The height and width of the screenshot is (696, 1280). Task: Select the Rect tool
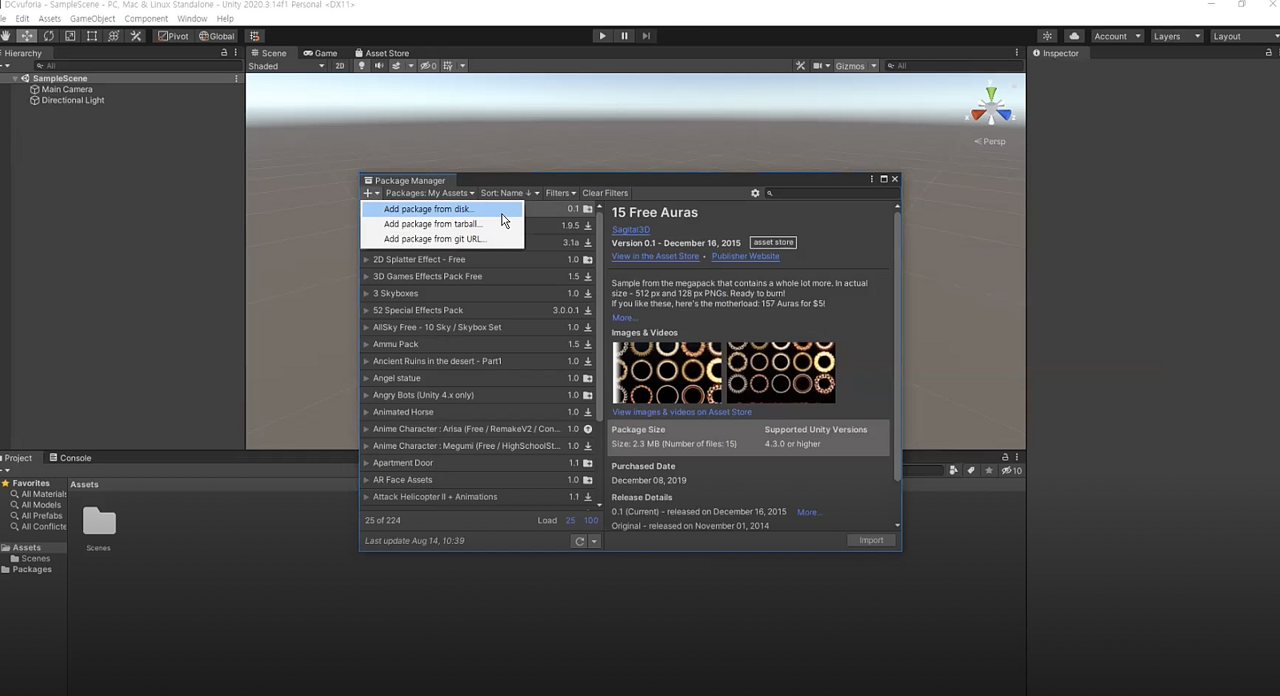click(x=92, y=36)
